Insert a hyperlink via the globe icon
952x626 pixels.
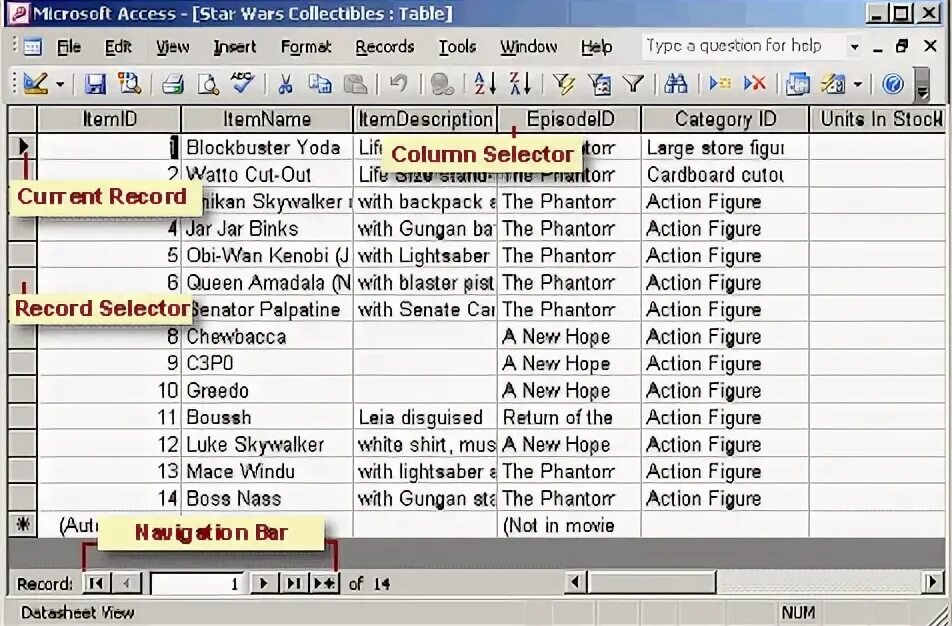(441, 84)
